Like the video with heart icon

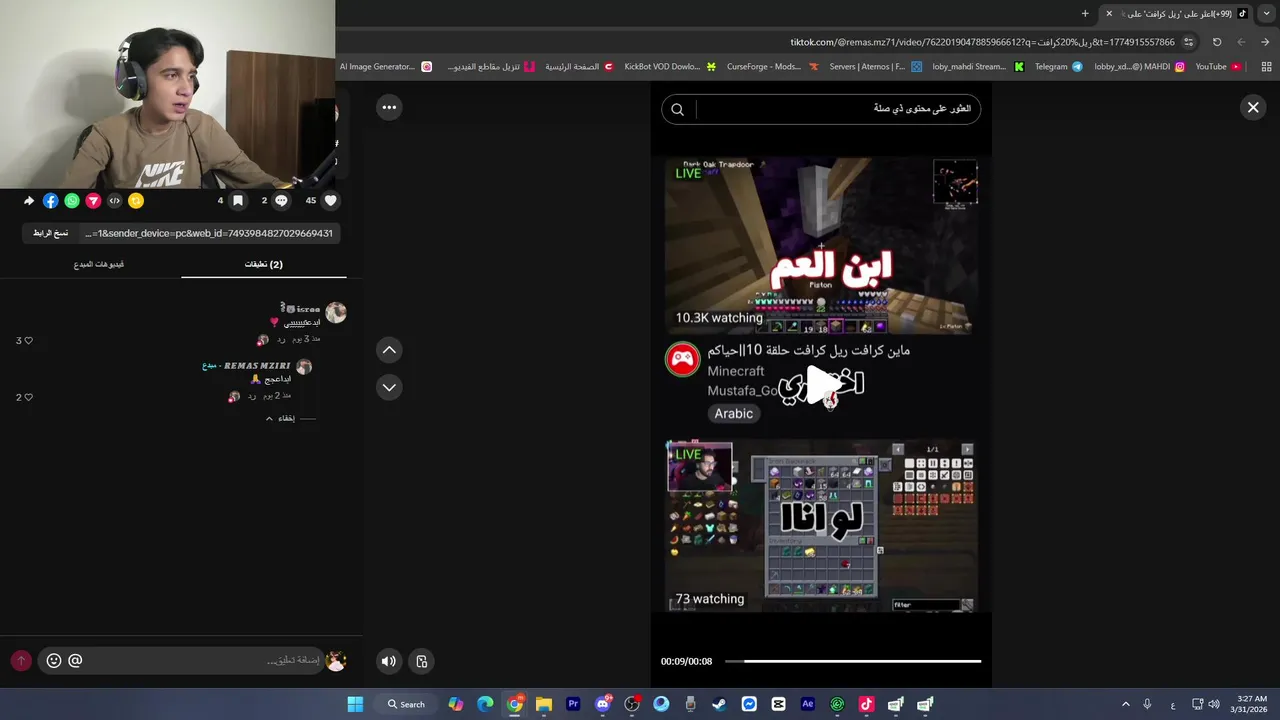(x=331, y=201)
